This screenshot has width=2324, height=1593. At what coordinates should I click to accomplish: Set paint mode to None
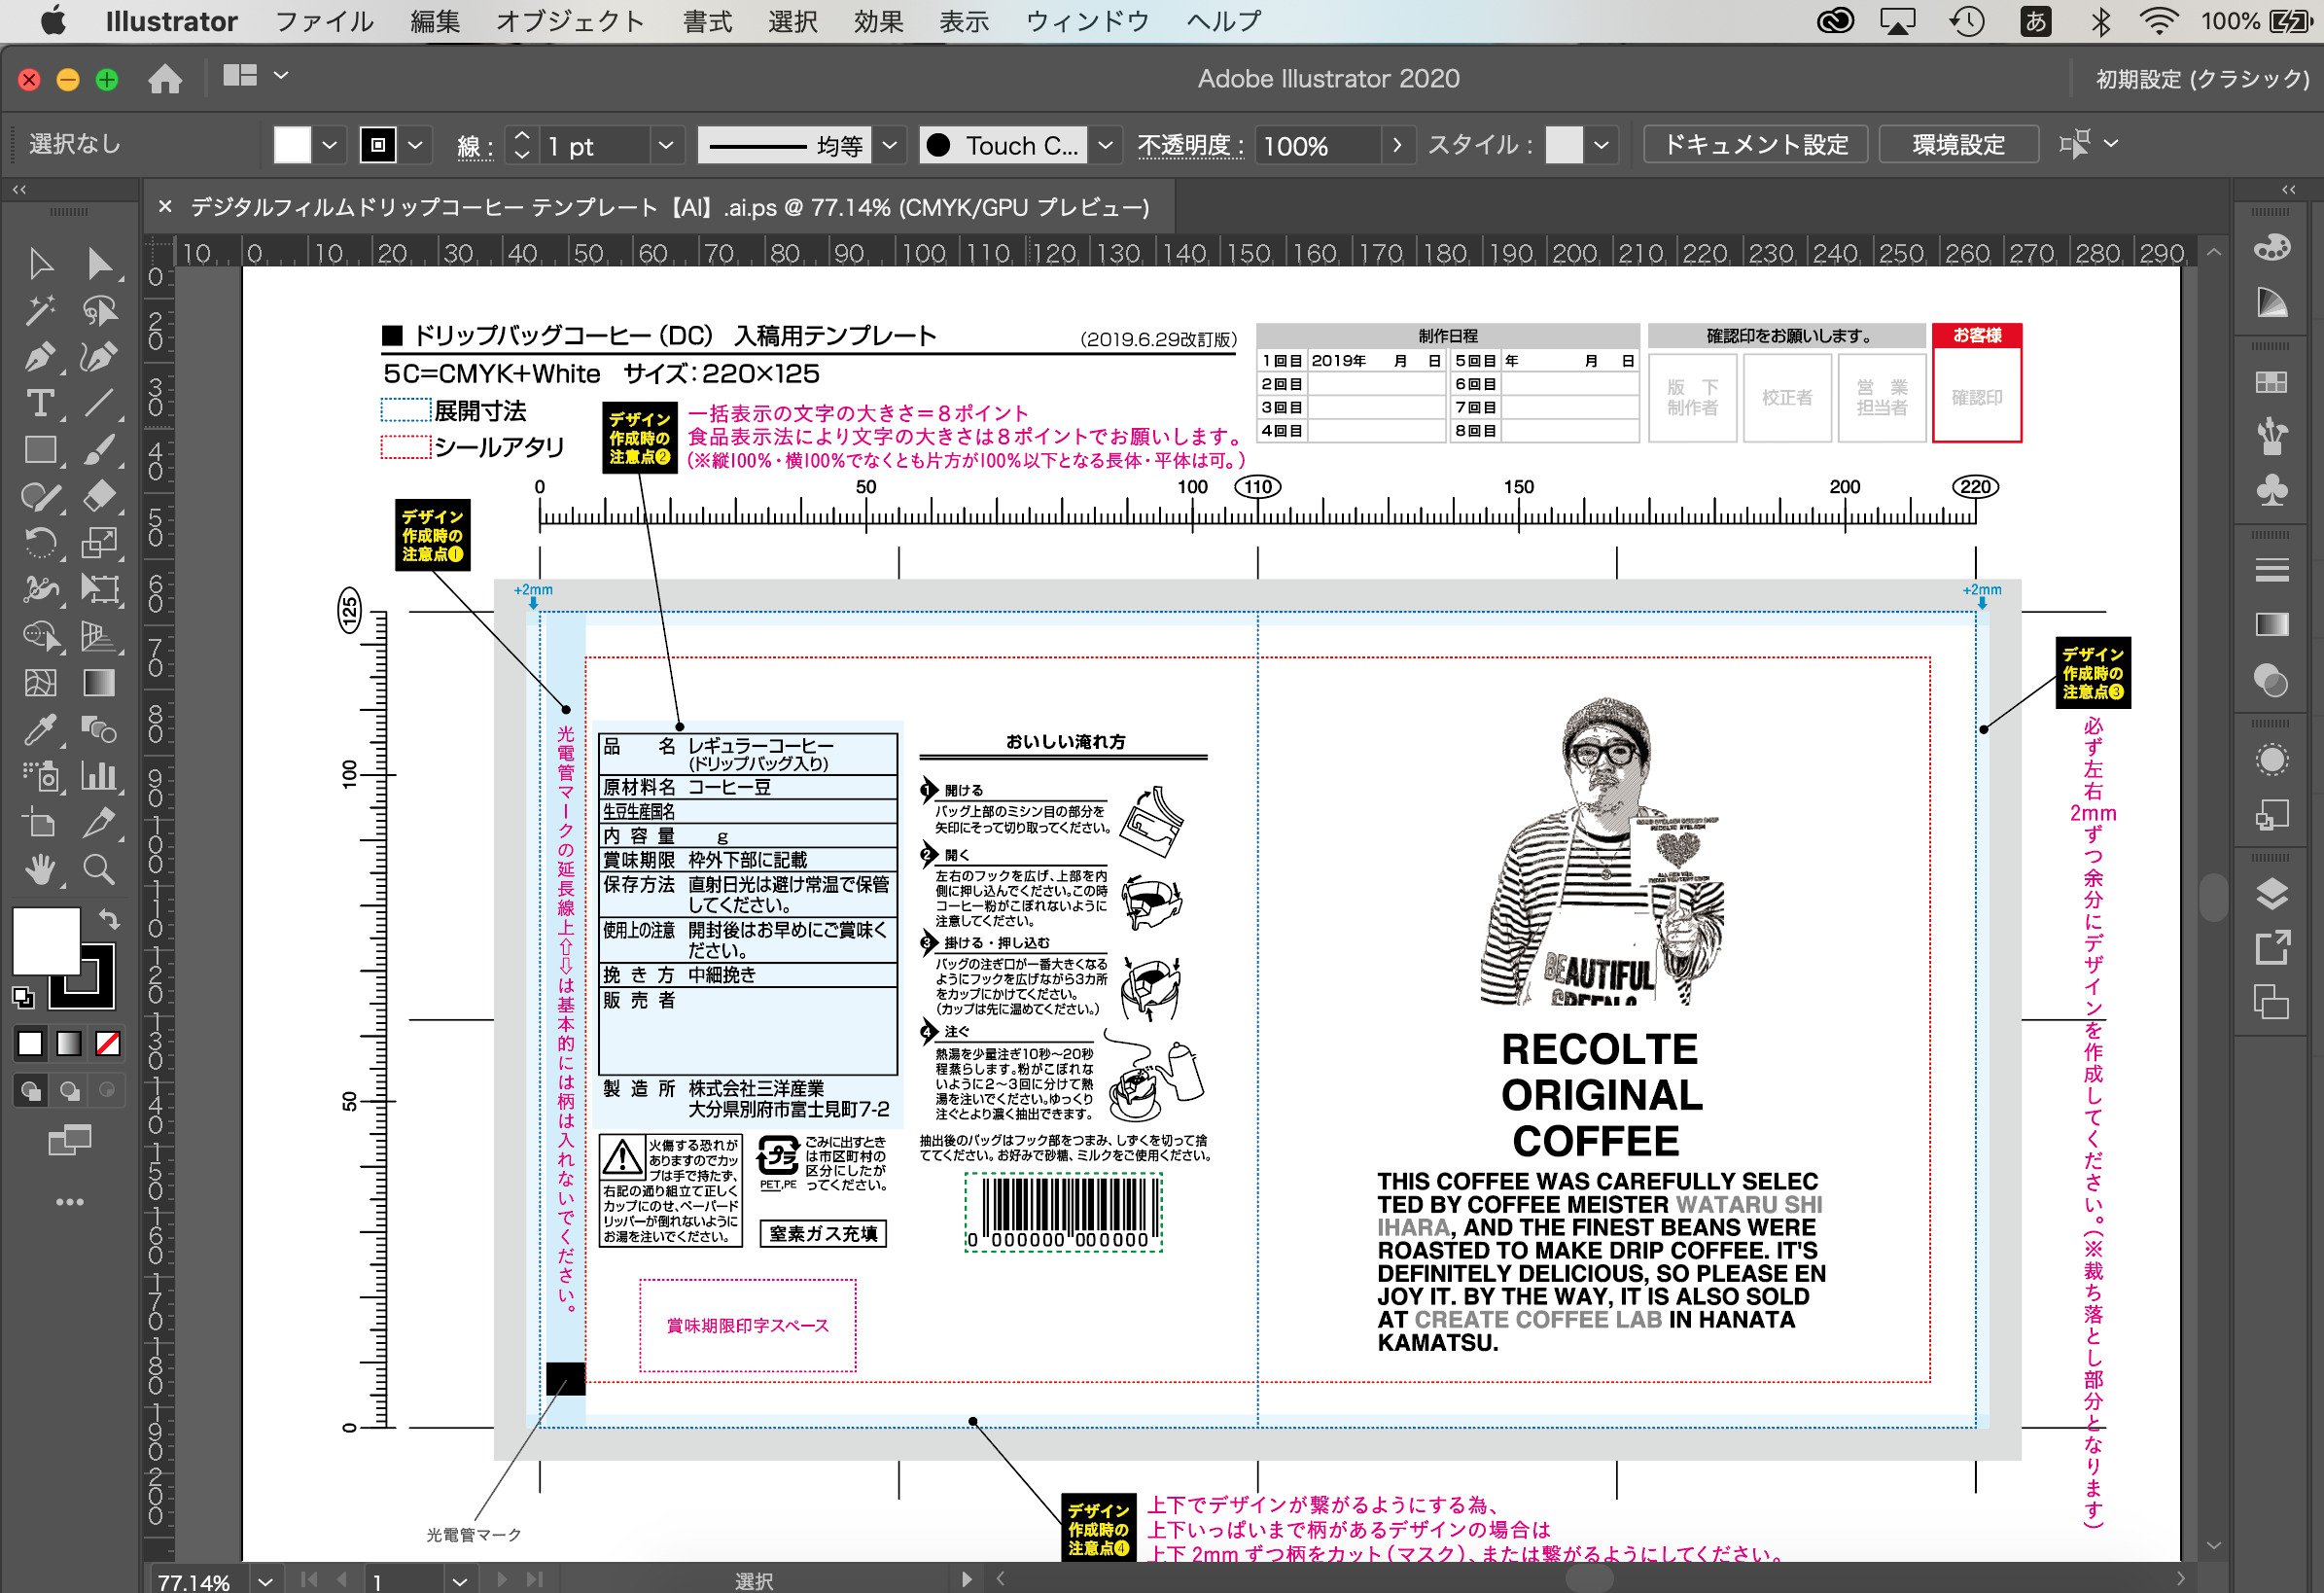(x=108, y=1043)
